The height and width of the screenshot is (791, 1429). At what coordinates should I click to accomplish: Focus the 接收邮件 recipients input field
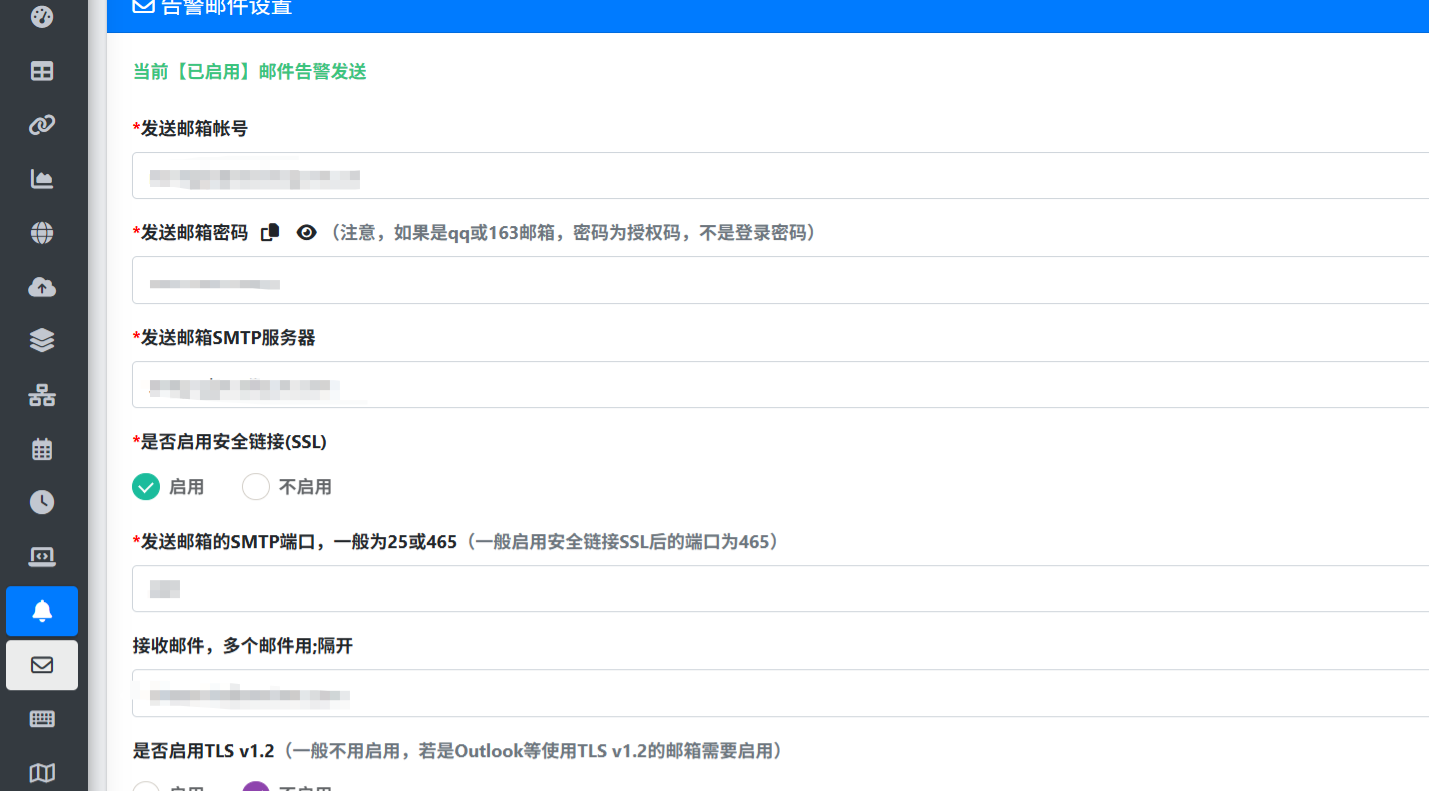(x=780, y=693)
